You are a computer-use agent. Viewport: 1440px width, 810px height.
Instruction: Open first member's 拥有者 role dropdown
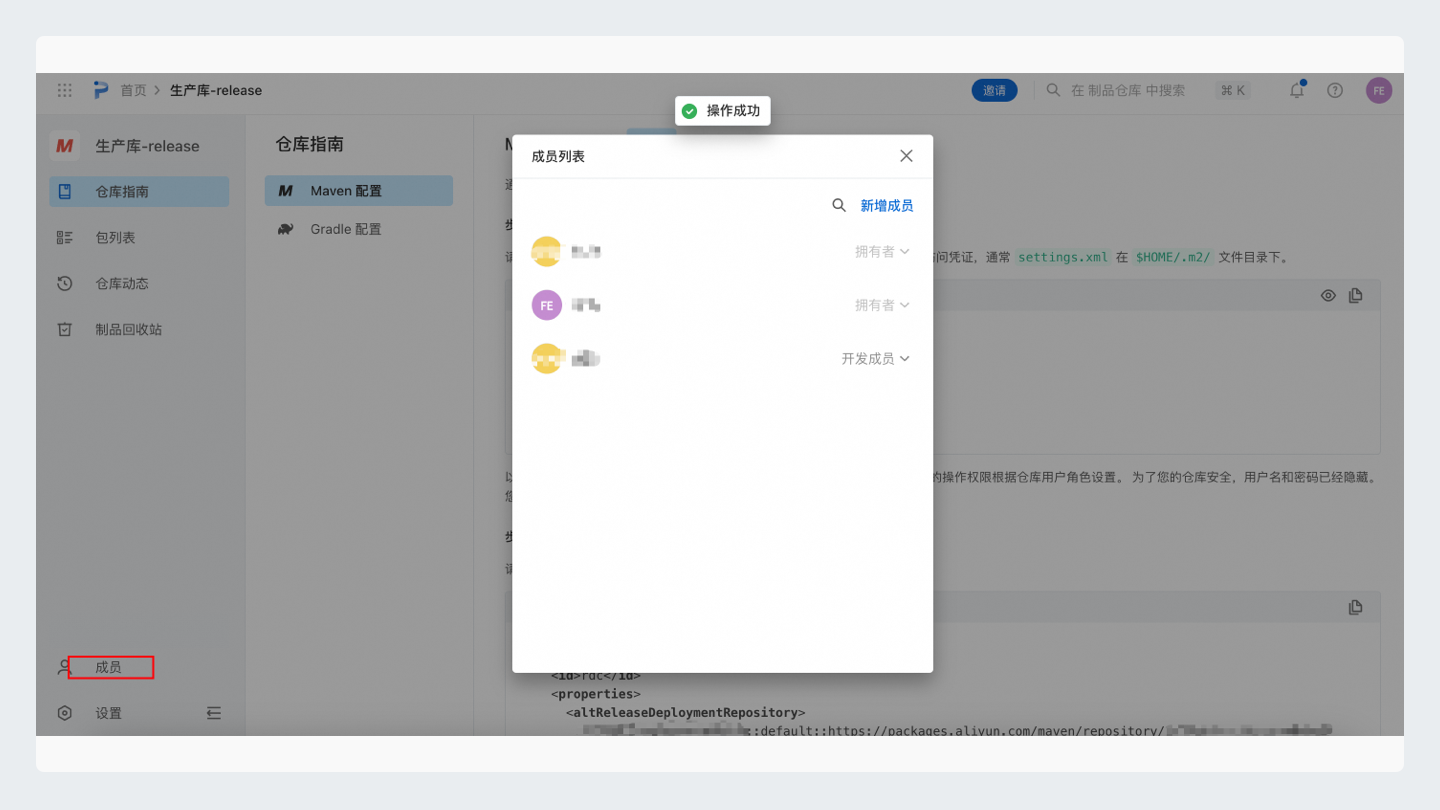[x=882, y=252]
